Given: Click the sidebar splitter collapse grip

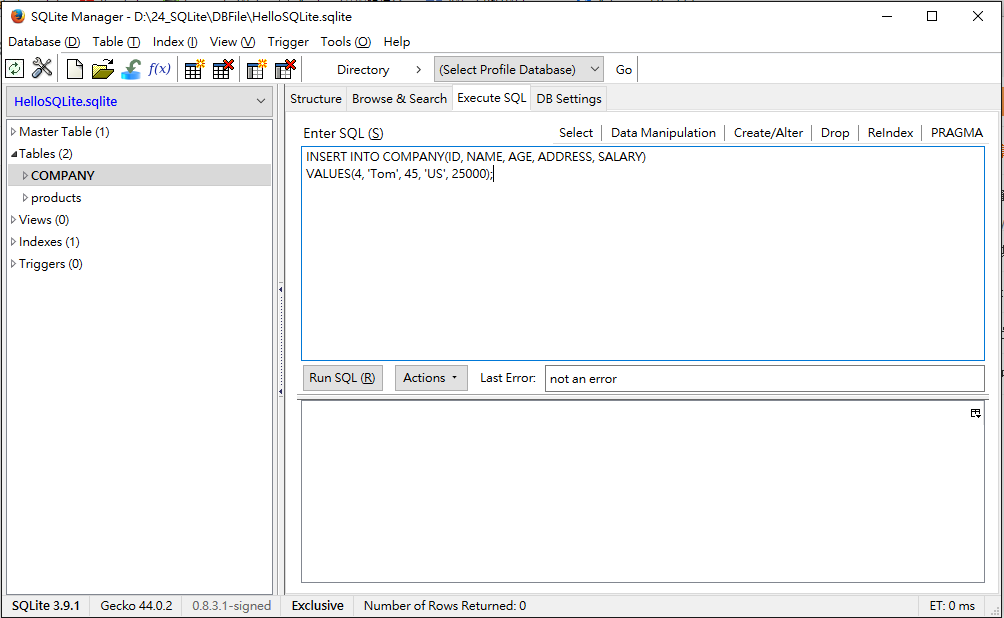Looking at the screenshot, I should [x=280, y=340].
